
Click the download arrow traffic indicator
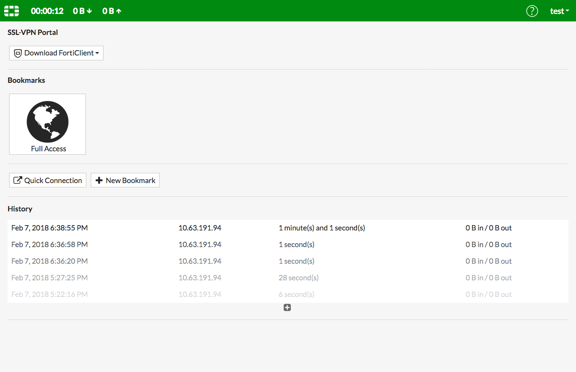(89, 11)
